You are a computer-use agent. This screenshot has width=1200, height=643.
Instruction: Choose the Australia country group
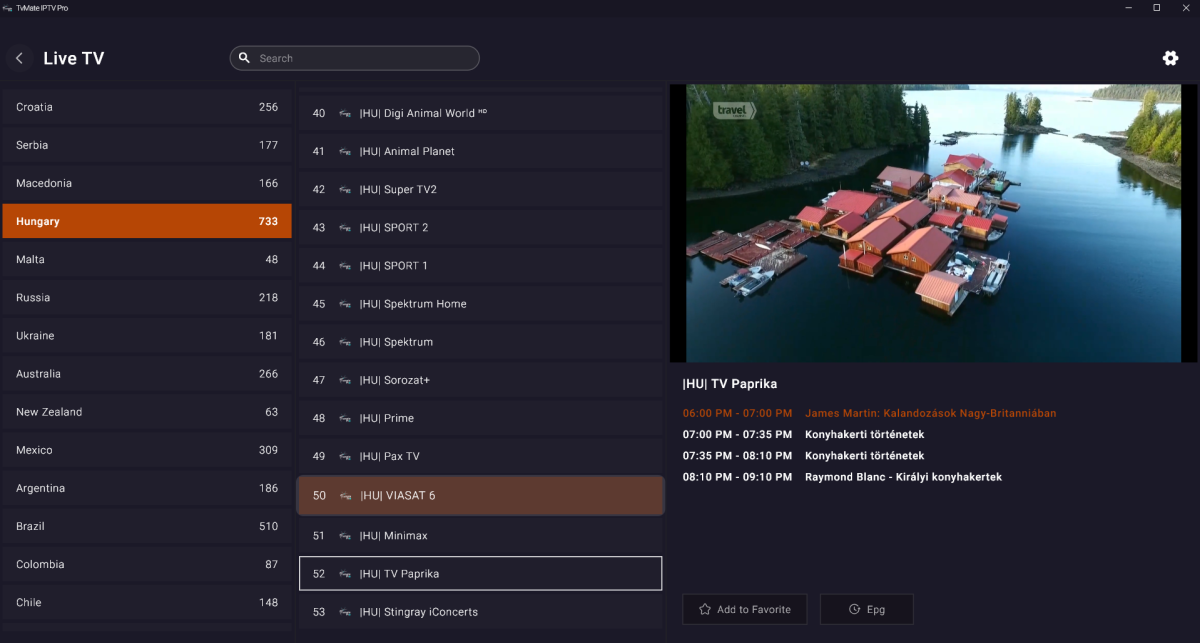point(146,374)
